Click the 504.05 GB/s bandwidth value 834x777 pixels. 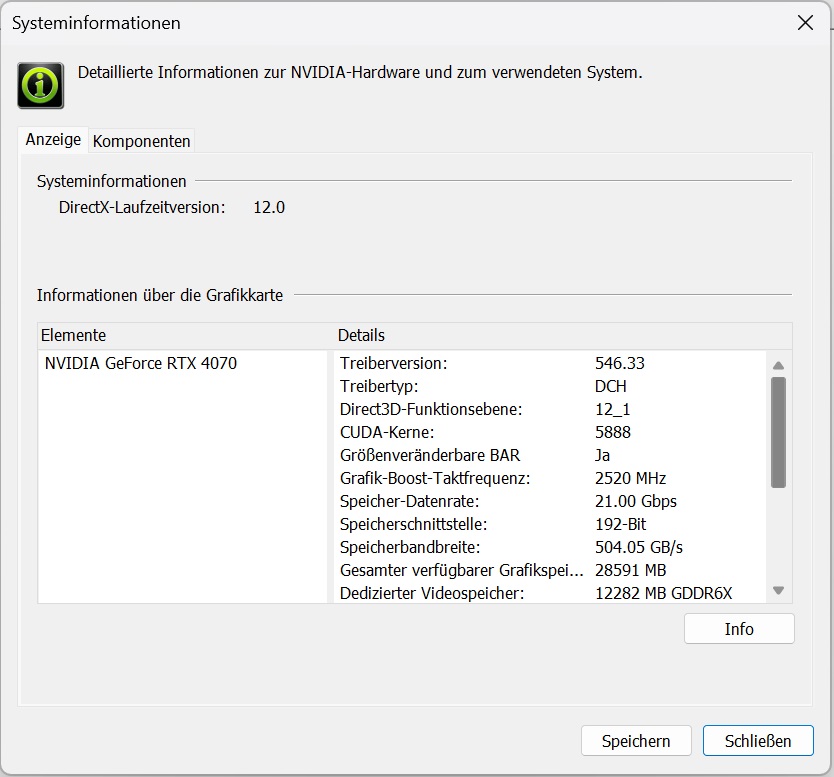point(639,547)
